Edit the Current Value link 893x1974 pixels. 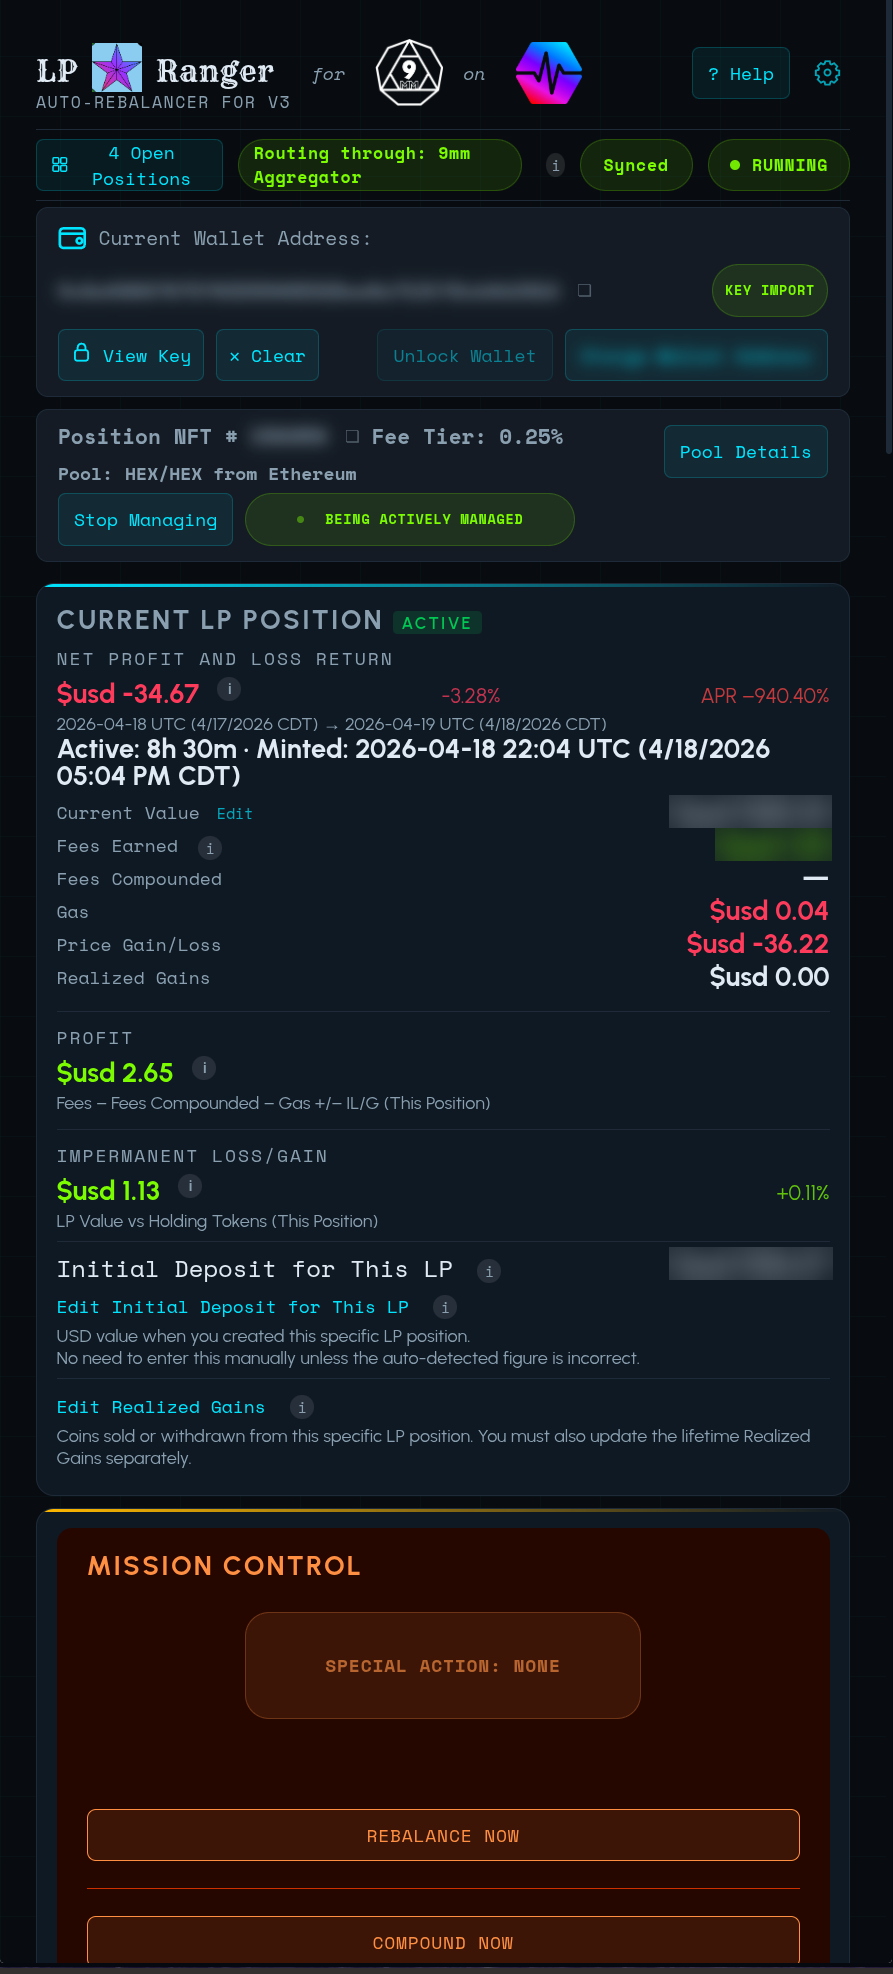(x=234, y=814)
